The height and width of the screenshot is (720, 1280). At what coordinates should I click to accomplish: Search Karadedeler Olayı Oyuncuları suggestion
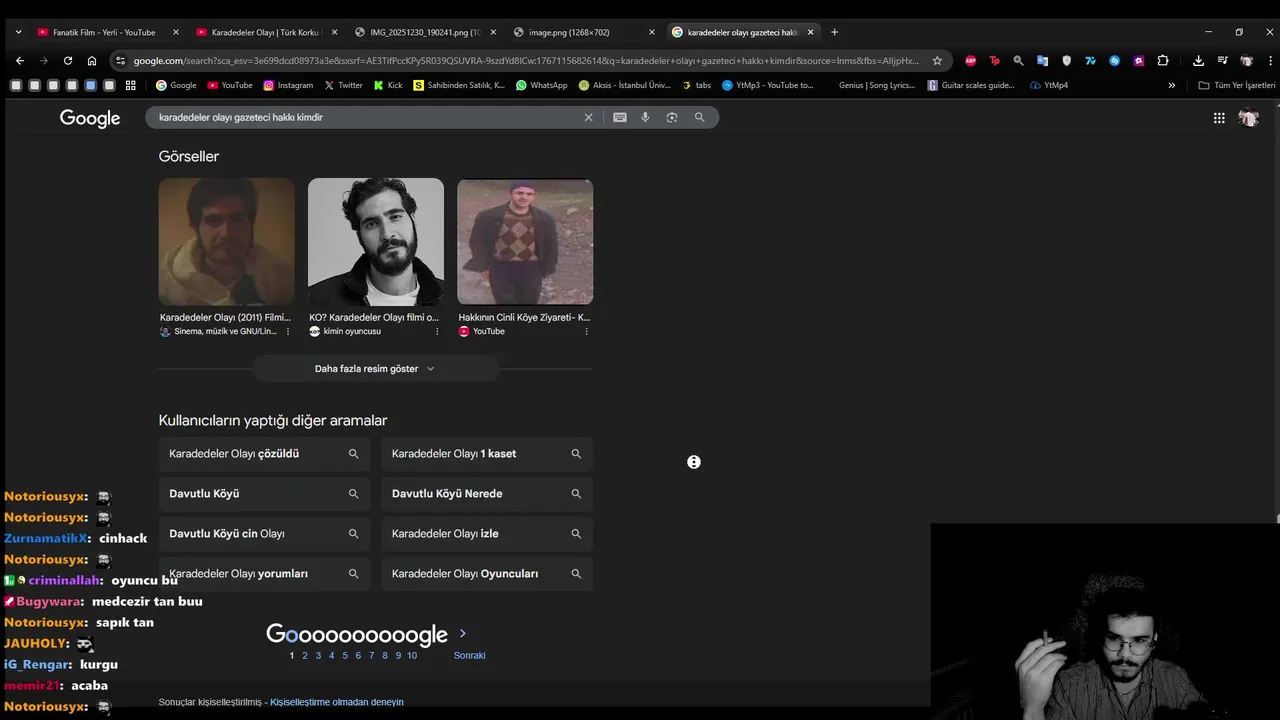[x=487, y=574]
